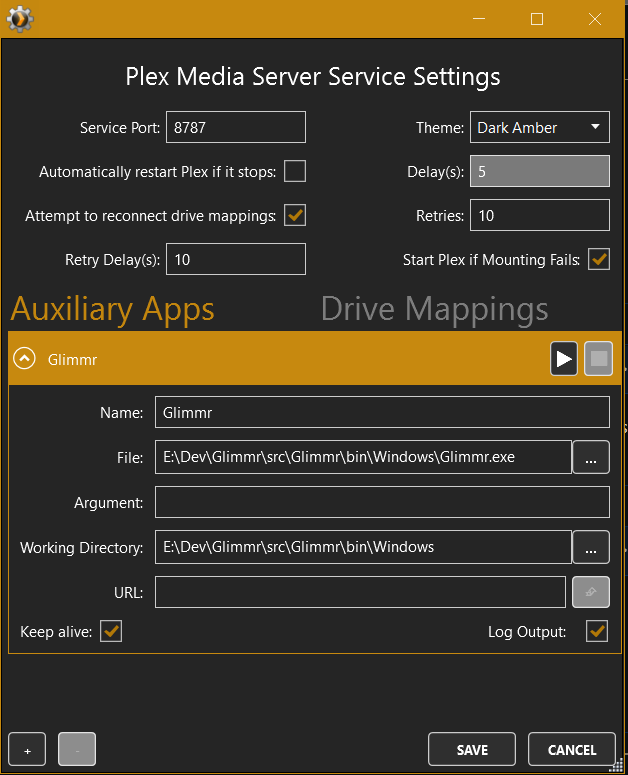Click the File path field
Viewport: 628px width, 775px height.
click(363, 457)
